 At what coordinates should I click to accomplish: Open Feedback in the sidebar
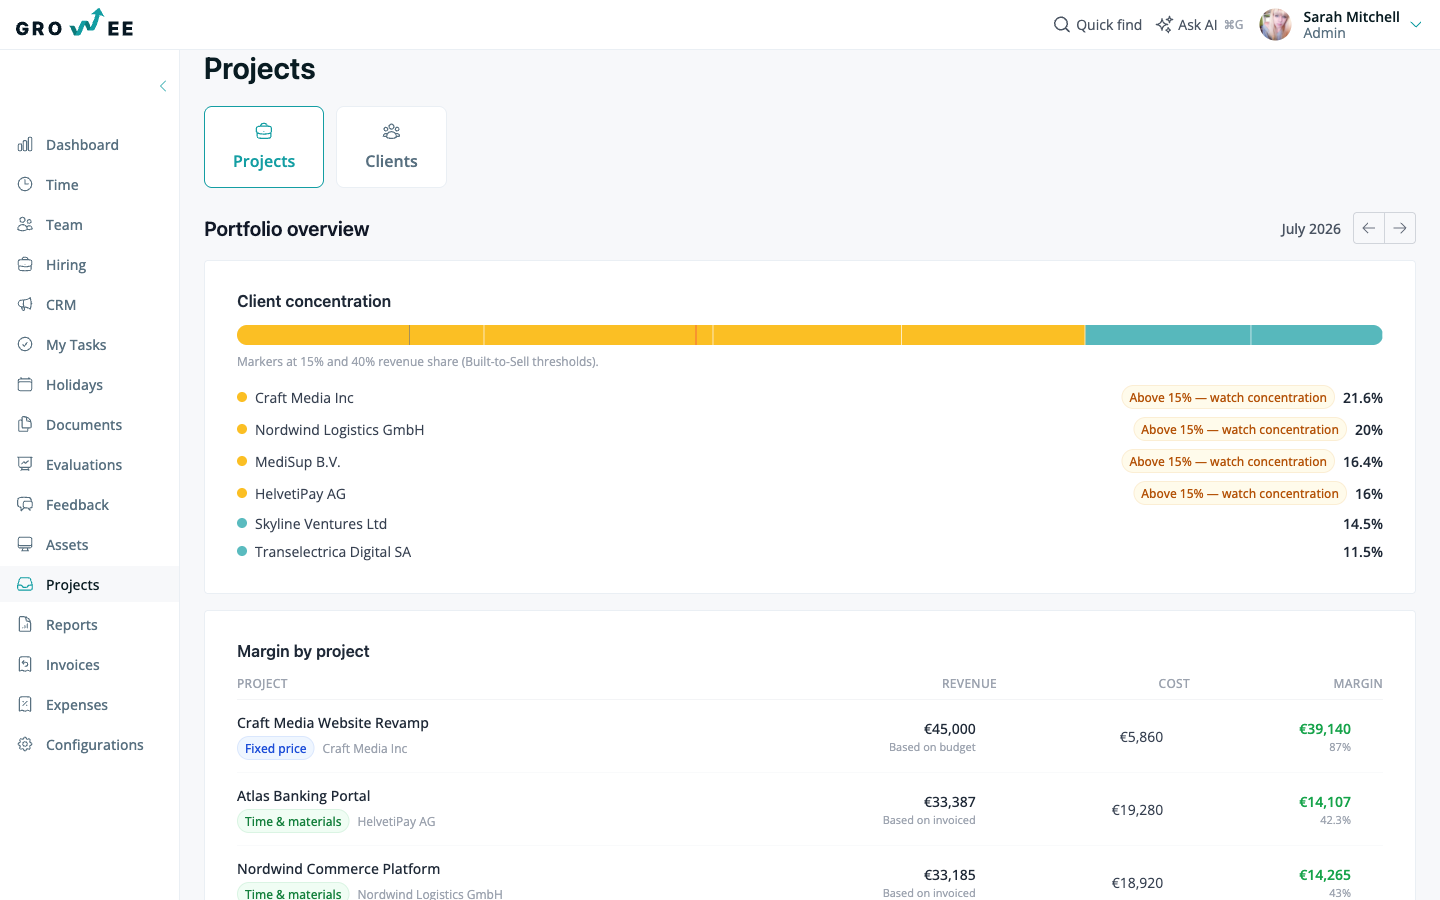tap(90, 505)
